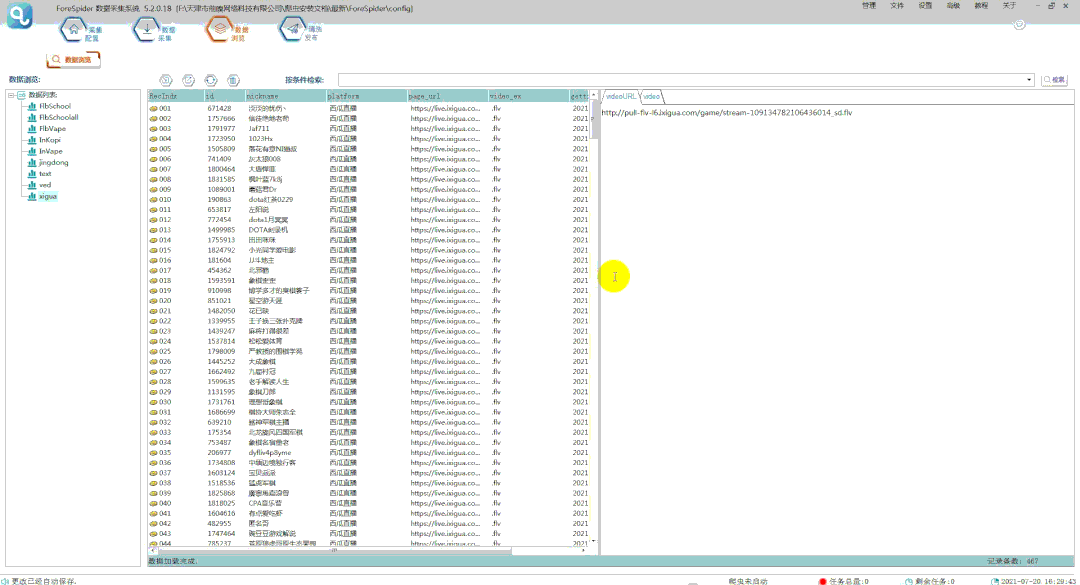Click the round icon just left of refresh
Image resolution: width=1080 pixels, height=585 pixels.
pos(189,81)
